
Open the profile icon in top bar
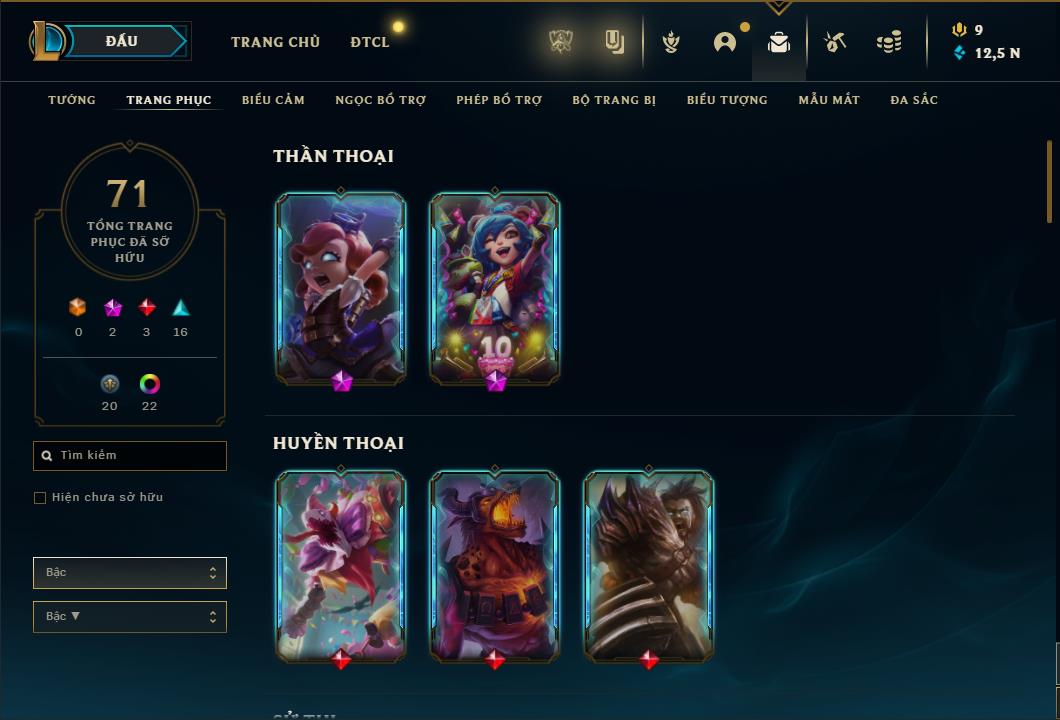(x=725, y=42)
